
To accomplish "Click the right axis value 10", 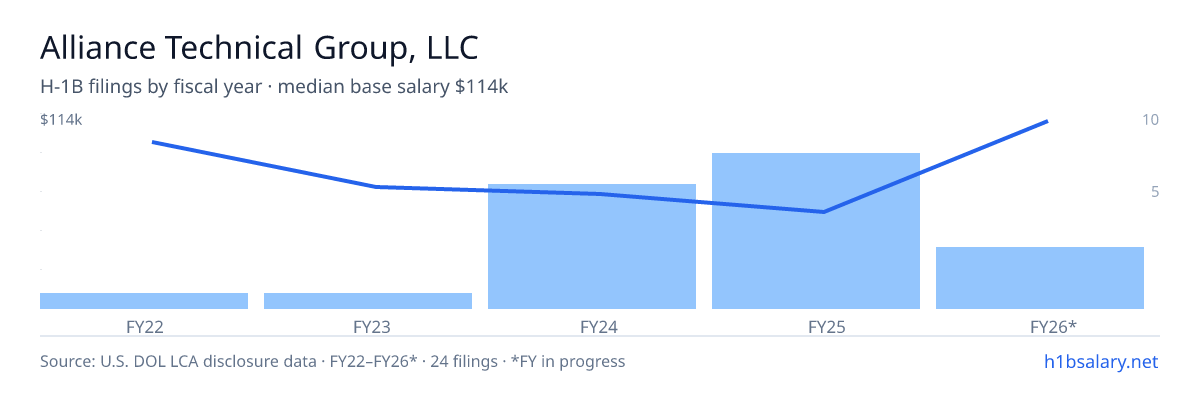I will (1150, 120).
